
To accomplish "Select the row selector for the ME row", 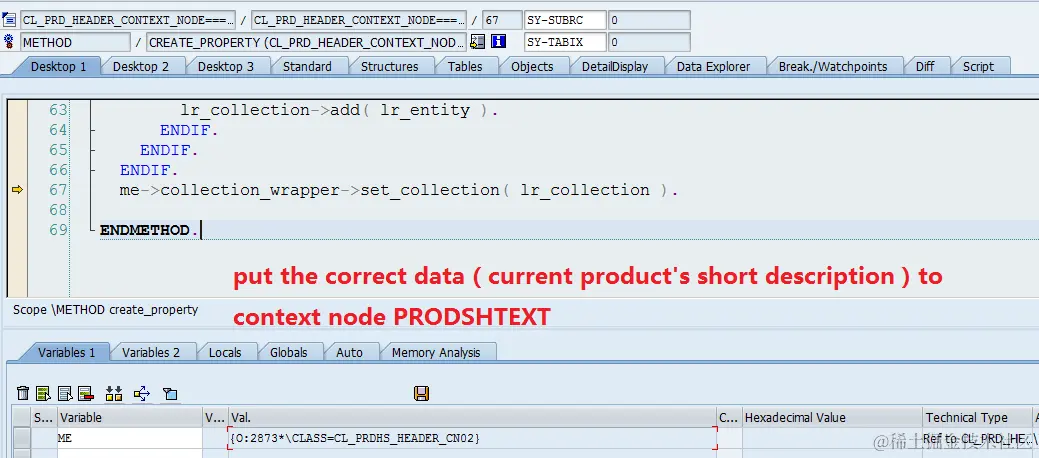I will click(x=22, y=438).
